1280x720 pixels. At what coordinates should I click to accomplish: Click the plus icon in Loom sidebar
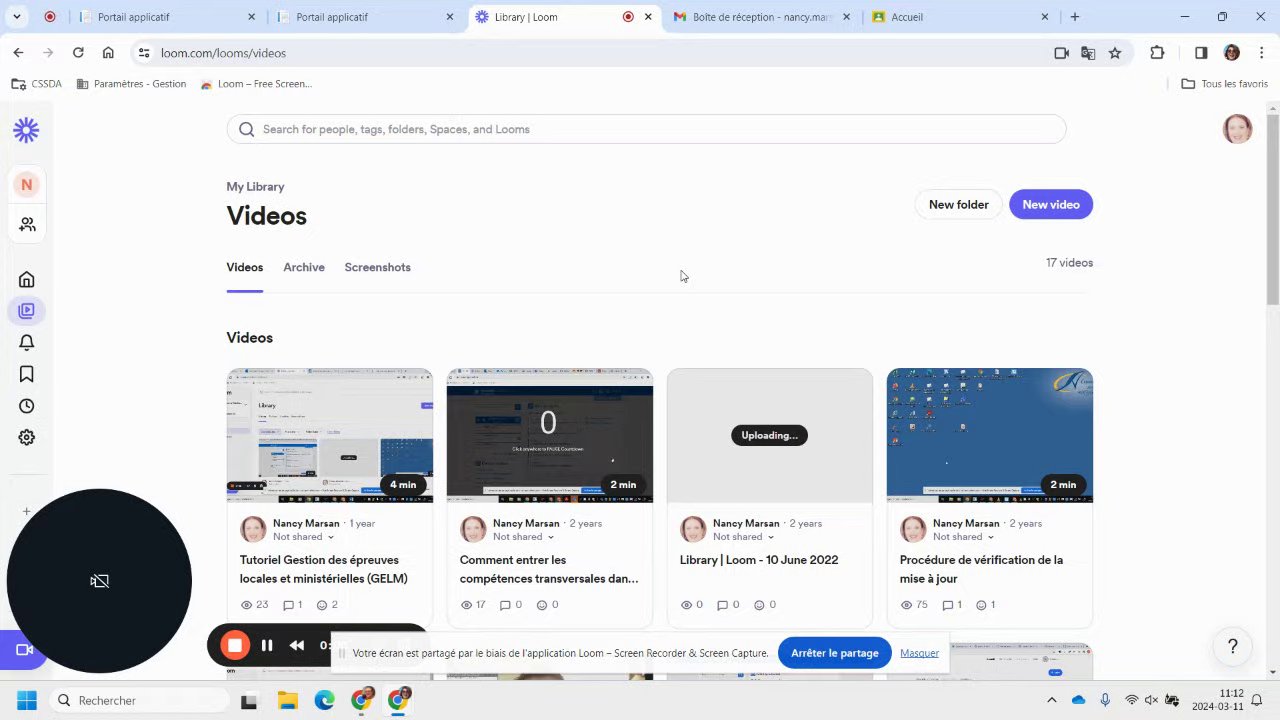[27, 511]
